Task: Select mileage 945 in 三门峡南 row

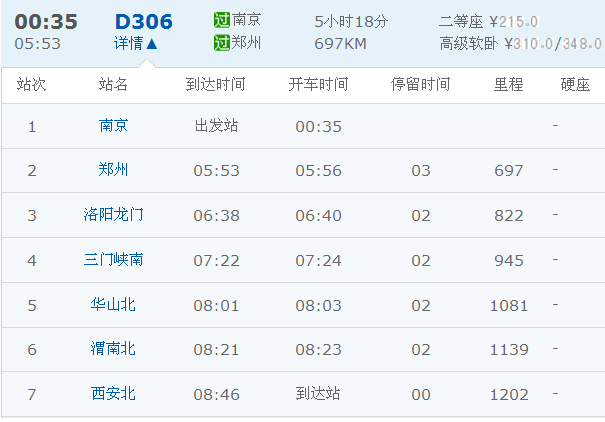Action: [509, 261]
